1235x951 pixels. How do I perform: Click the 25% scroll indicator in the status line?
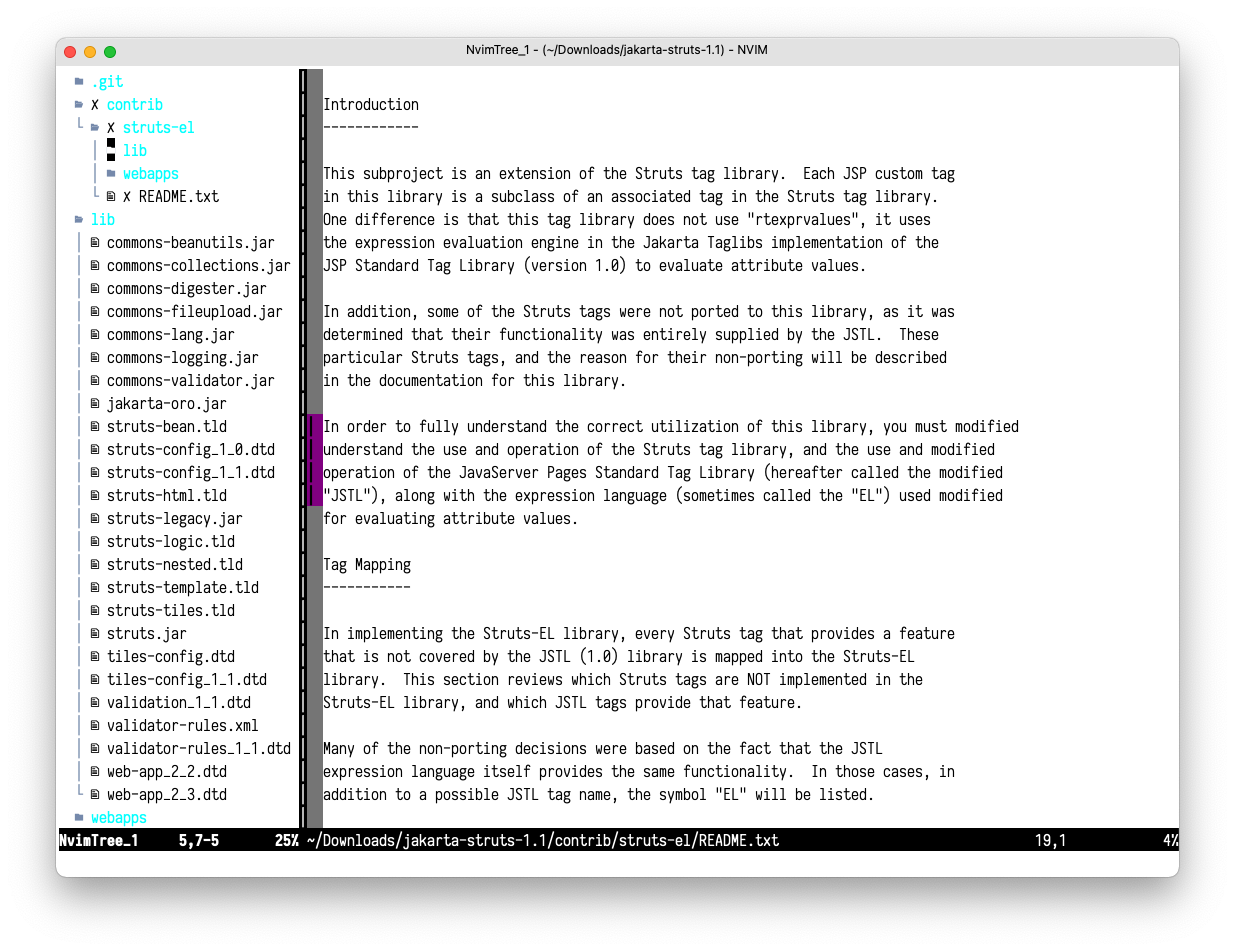point(287,841)
